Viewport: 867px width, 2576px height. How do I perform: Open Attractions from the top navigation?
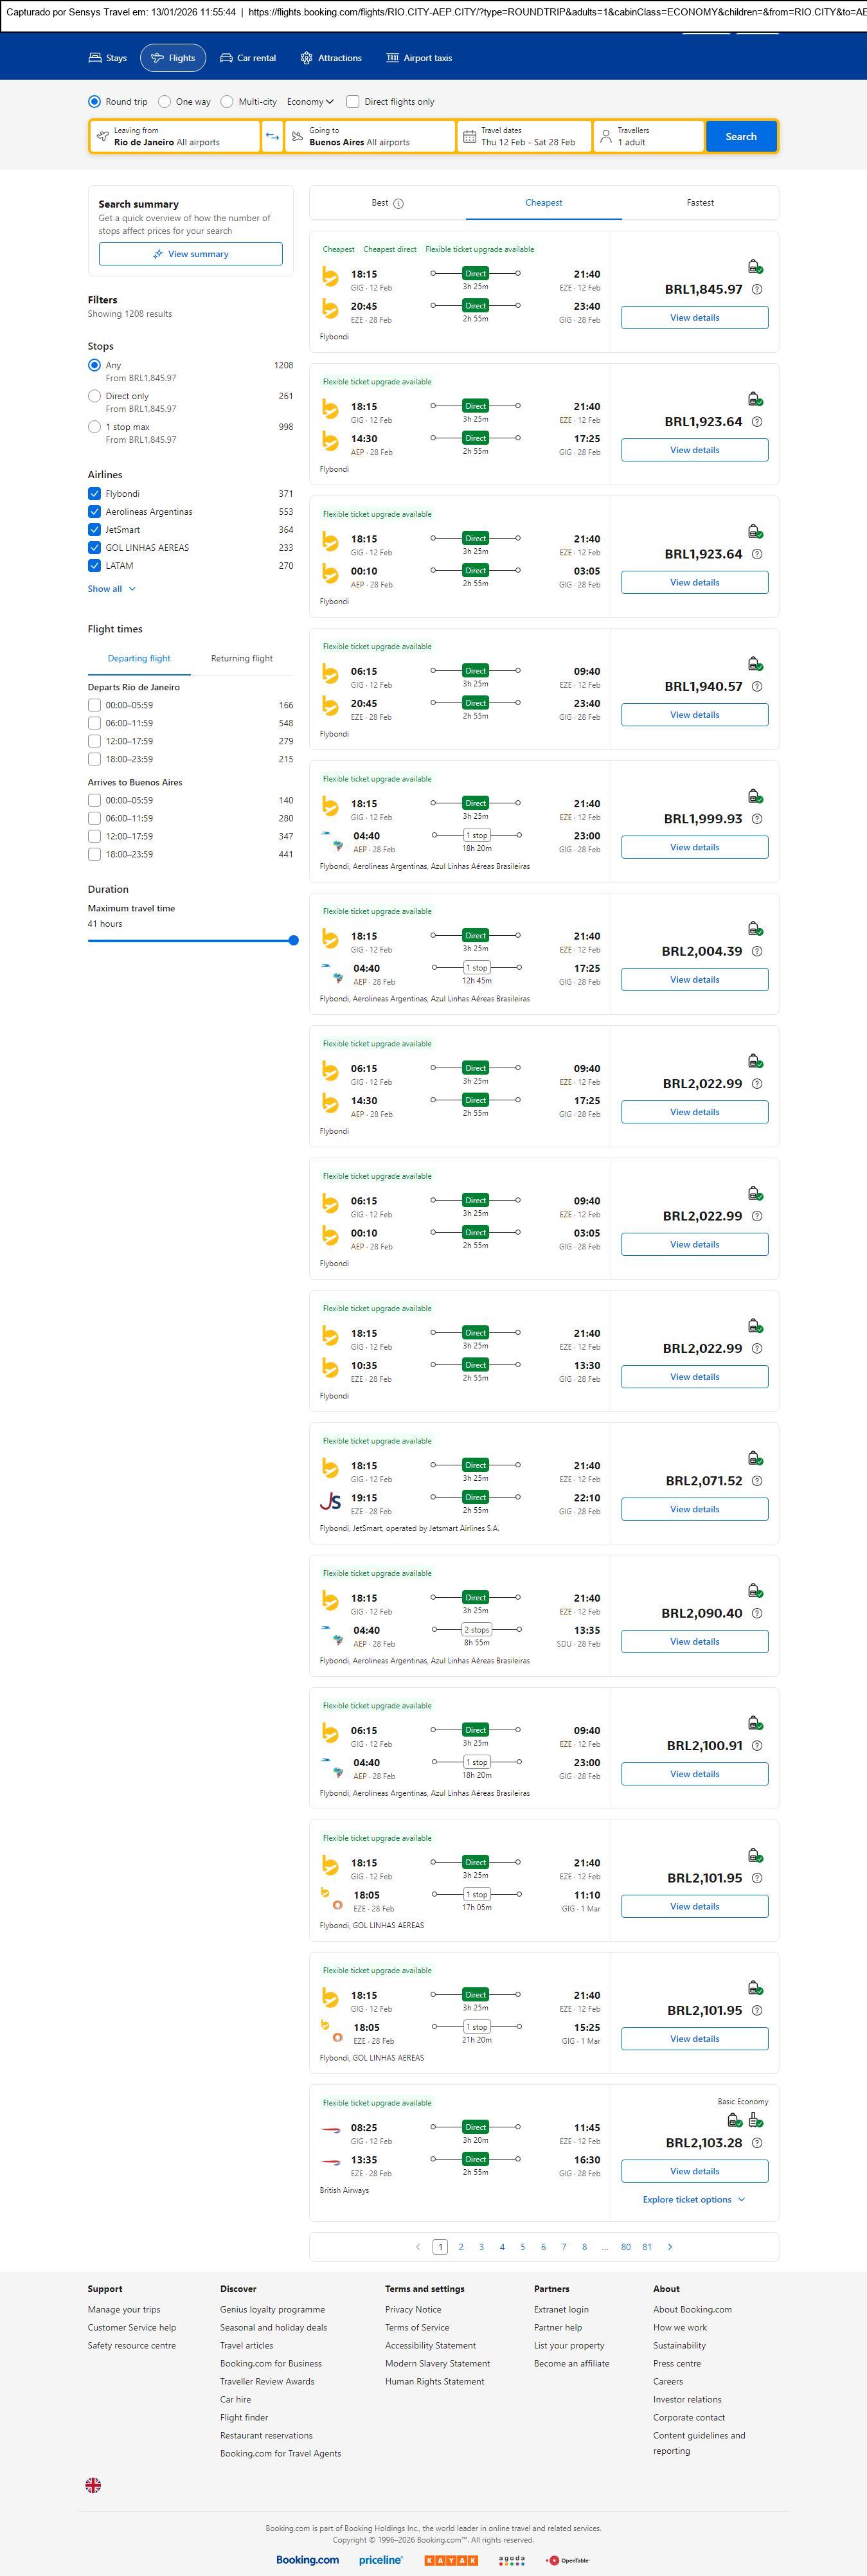point(331,58)
